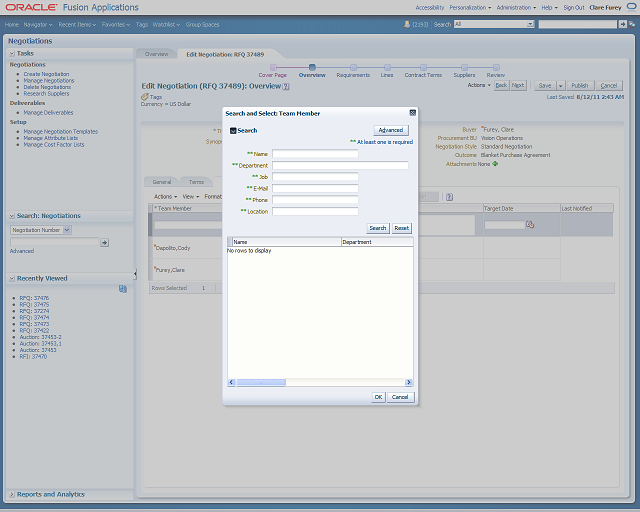Open recently viewed RFQ: 37476
640x512 pixels.
(34, 298)
